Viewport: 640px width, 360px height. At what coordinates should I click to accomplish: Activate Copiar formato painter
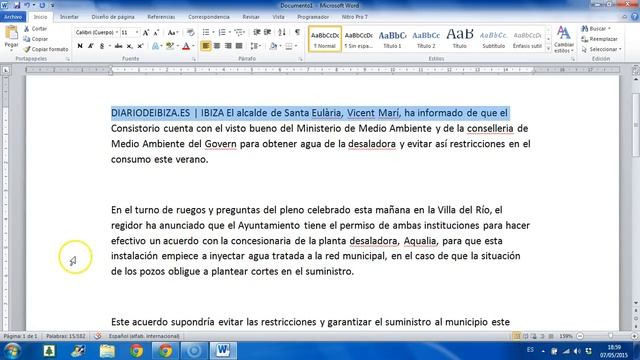pos(46,49)
